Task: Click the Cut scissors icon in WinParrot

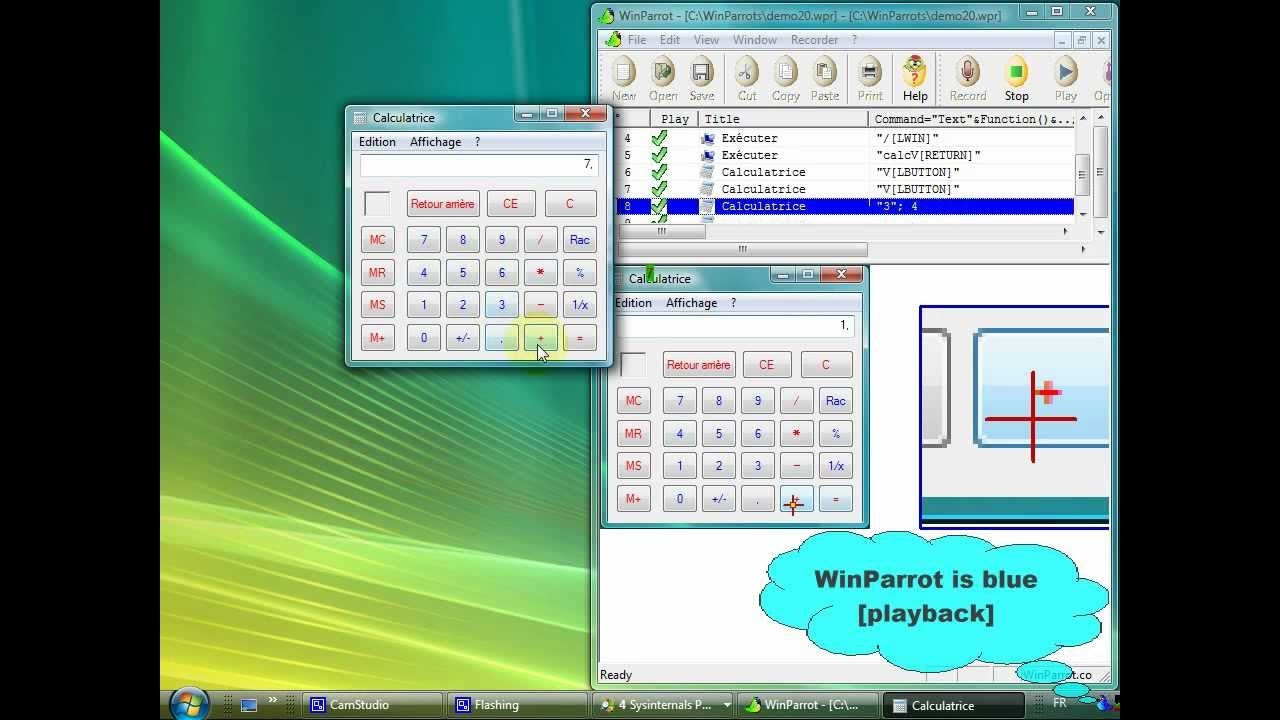Action: pos(747,78)
